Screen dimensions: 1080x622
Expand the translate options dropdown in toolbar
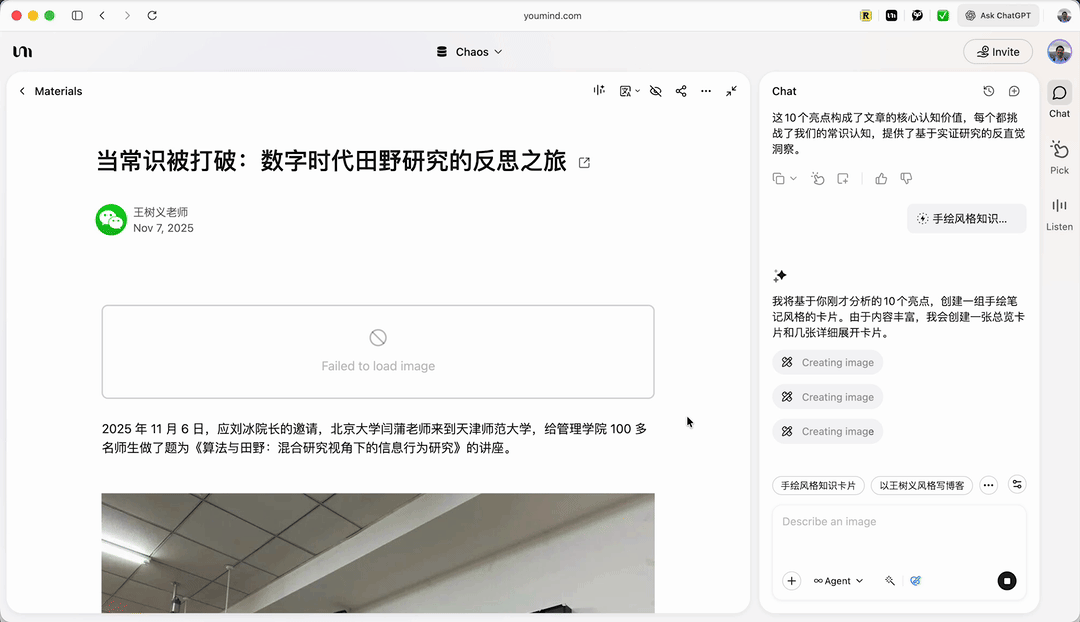(630, 91)
